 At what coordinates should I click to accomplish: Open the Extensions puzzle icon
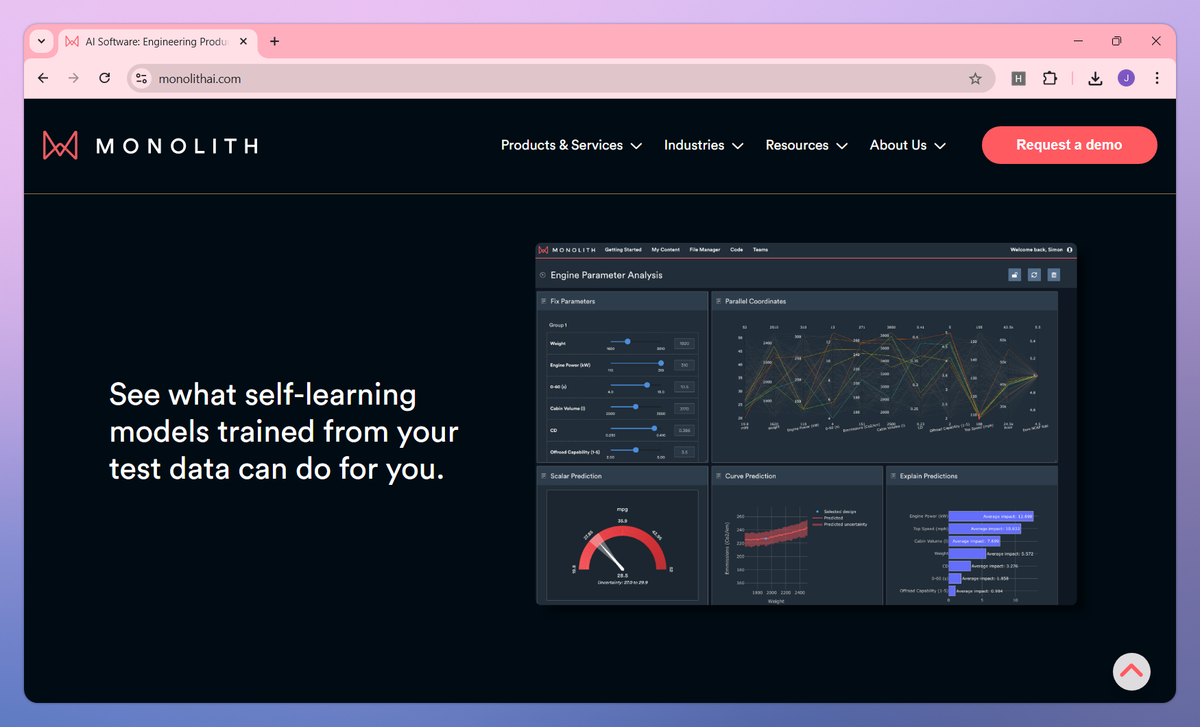coord(1049,78)
